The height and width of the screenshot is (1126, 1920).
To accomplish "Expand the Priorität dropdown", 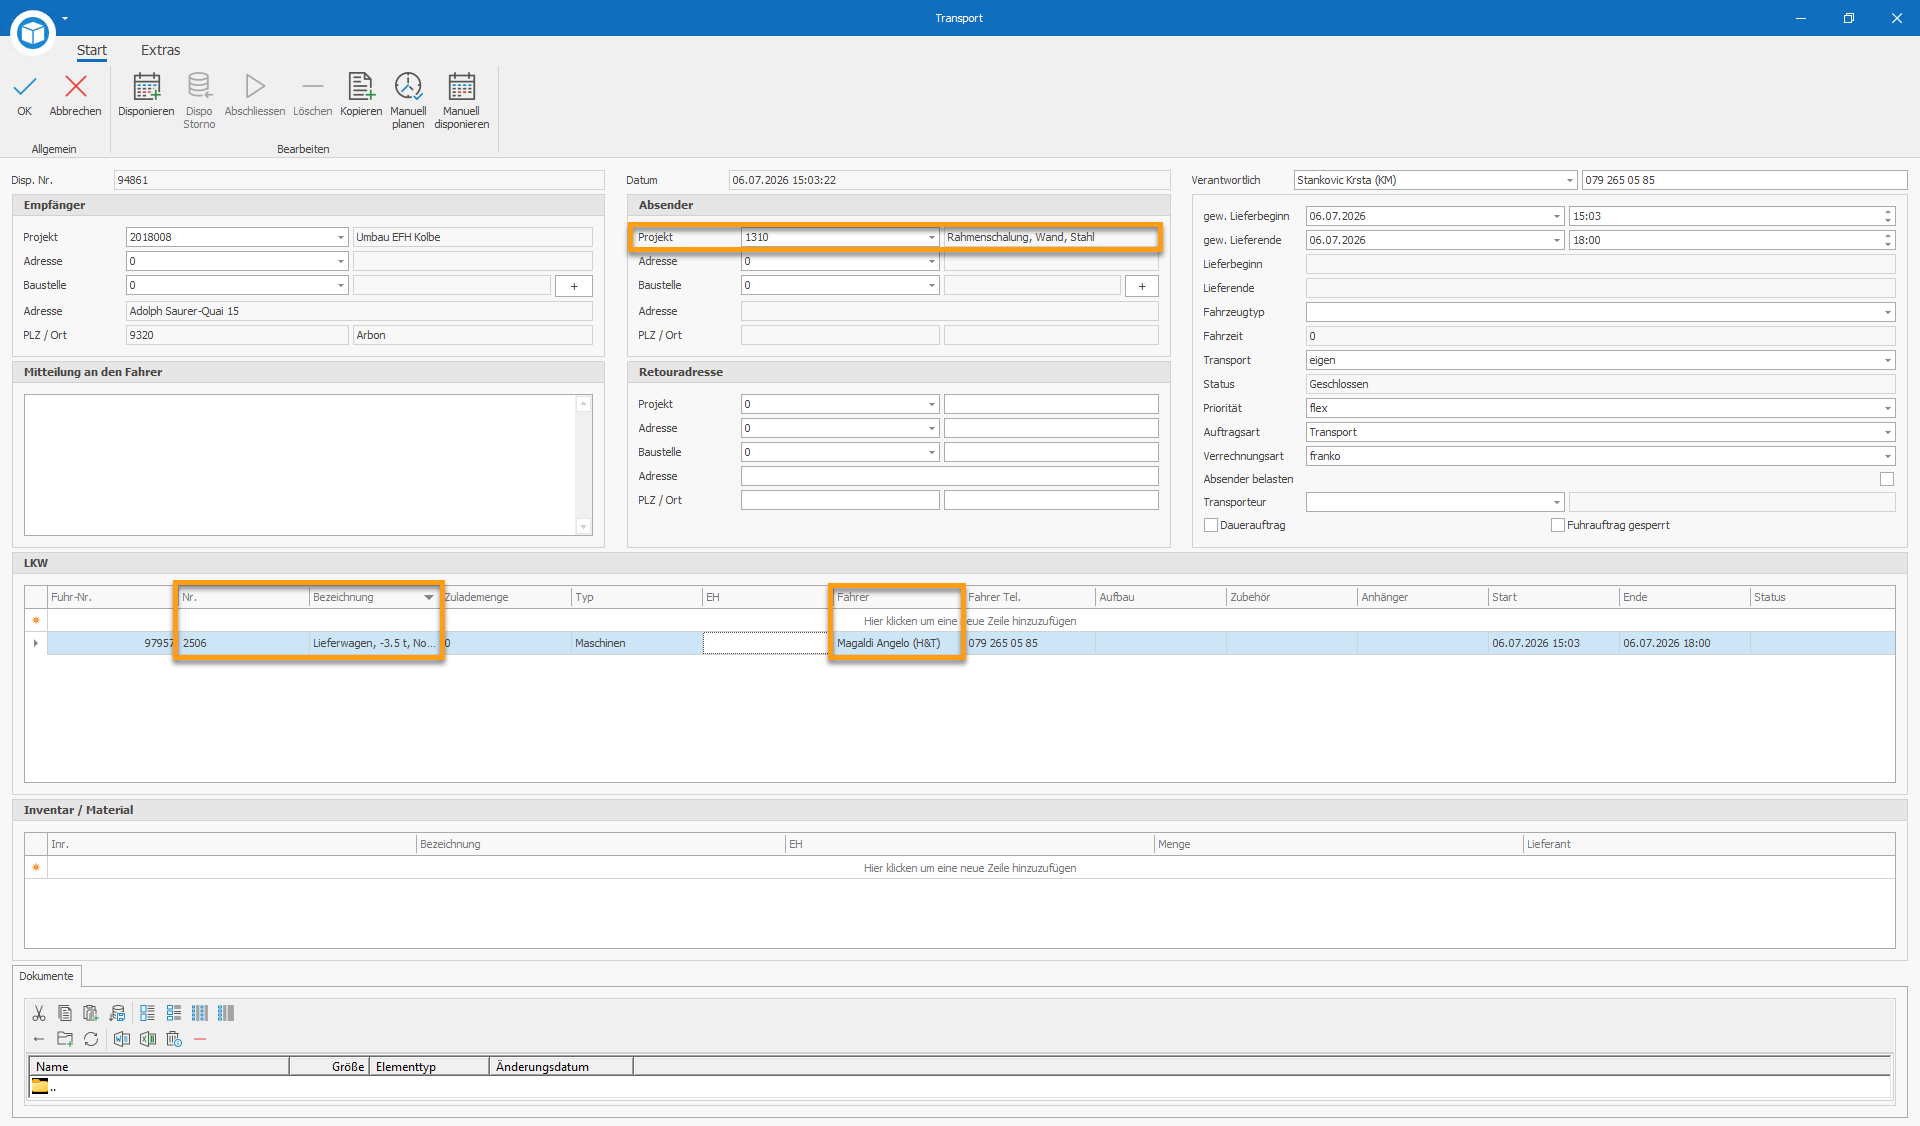I will (1887, 408).
